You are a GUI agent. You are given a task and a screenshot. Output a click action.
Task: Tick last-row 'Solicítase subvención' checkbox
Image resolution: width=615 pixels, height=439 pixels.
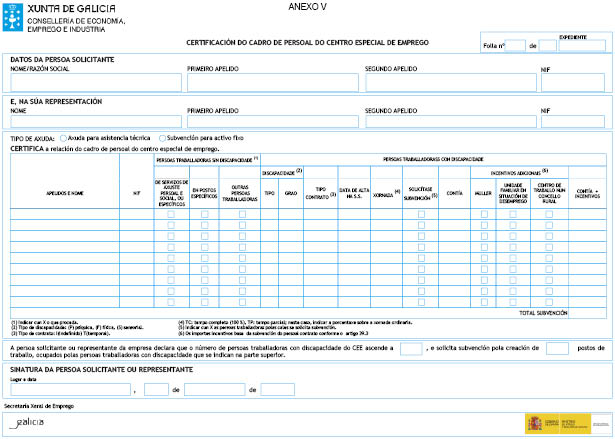coord(421,302)
